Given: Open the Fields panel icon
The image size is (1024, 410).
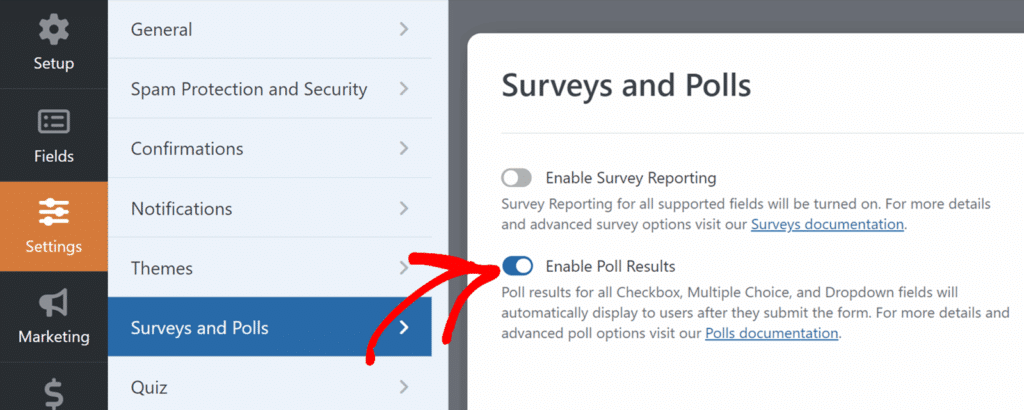Looking at the screenshot, I should tap(53, 123).
